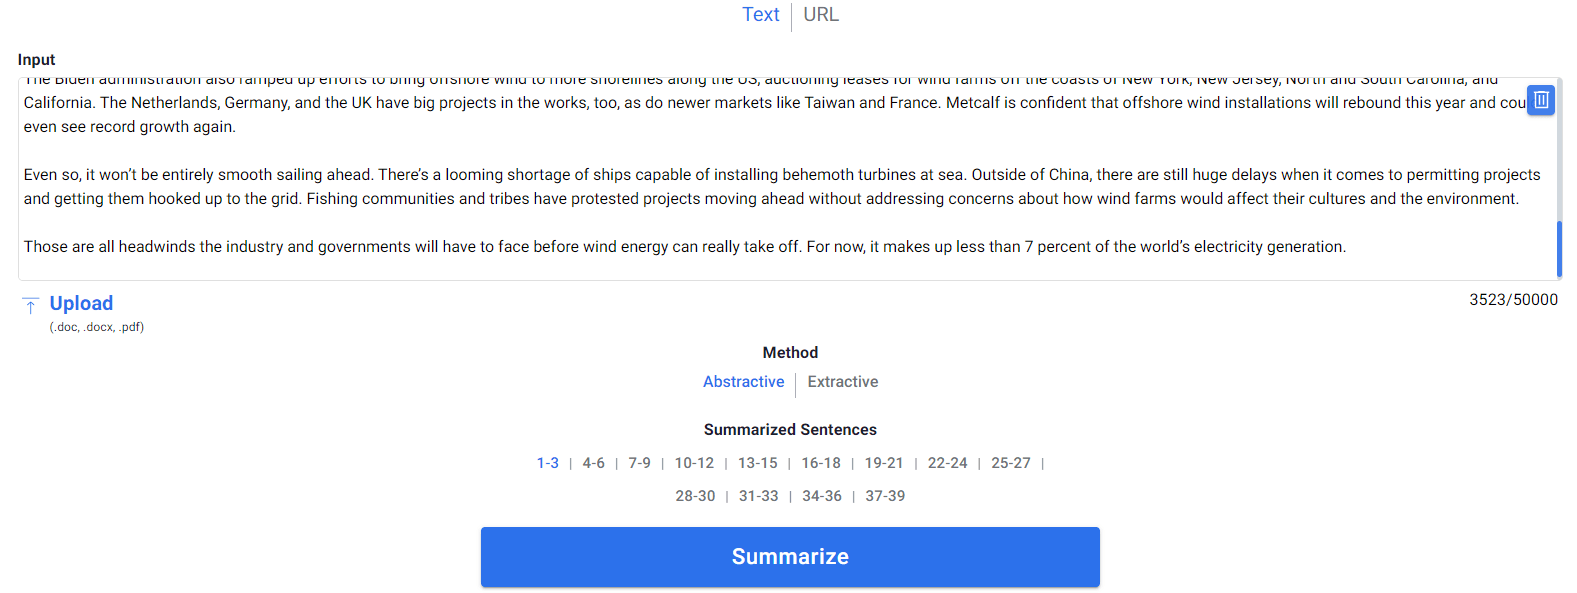Click the trash icon to clear input
Image resolution: width=1577 pixels, height=593 pixels.
[x=1540, y=100]
